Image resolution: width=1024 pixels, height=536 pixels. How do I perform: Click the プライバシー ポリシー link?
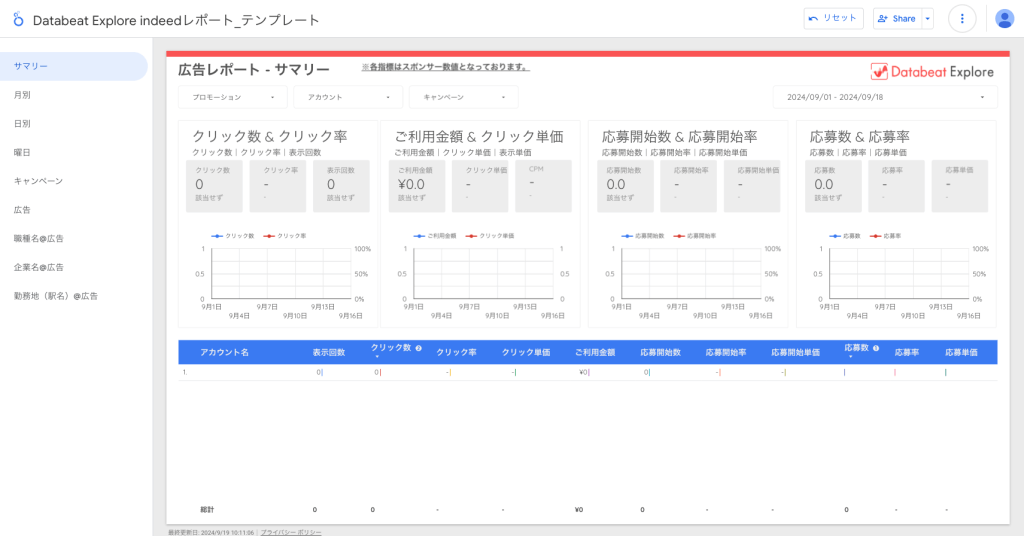[291, 533]
